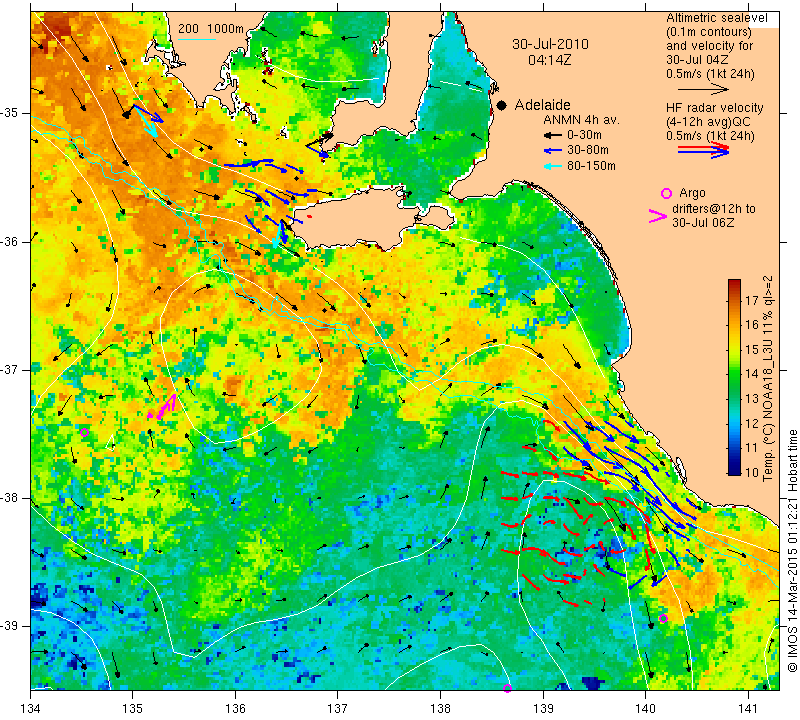Click the 30-Jul-2010 date label
Viewport: 800px width, 720px height.
pyautogui.click(x=551, y=44)
